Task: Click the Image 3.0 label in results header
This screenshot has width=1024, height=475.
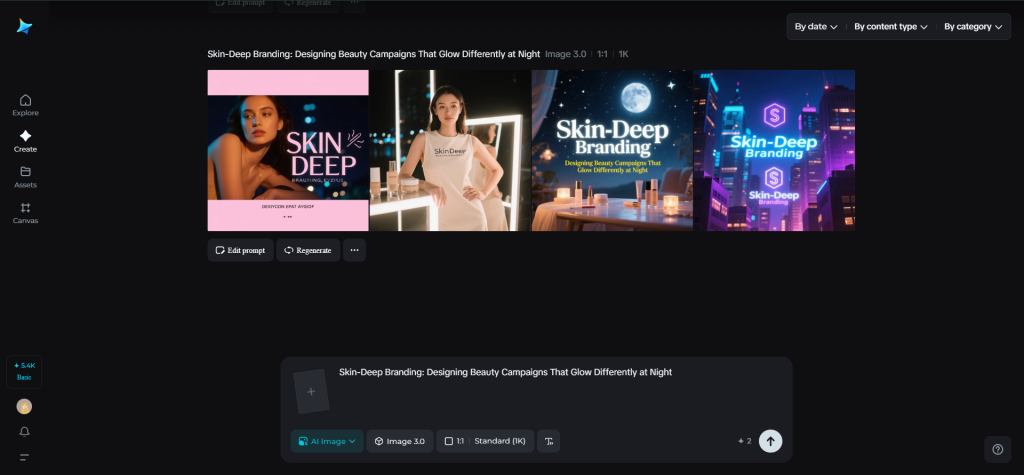Action: [566, 54]
